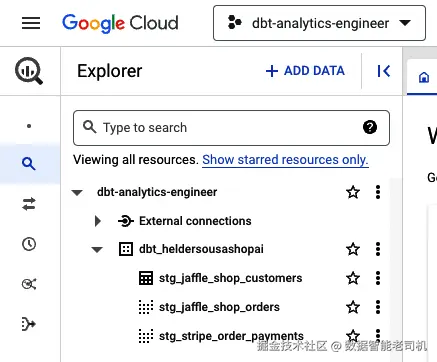
Task: Collapse the dbt-analytics-engineer project node
Action: pyautogui.click(x=77, y=192)
